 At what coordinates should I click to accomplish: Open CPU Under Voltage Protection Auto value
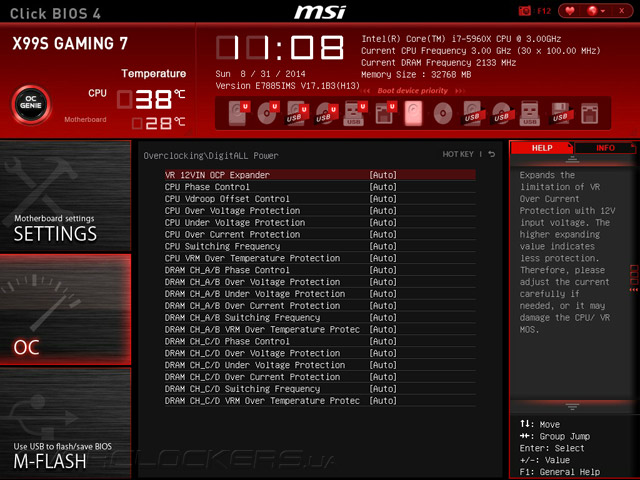(383, 222)
